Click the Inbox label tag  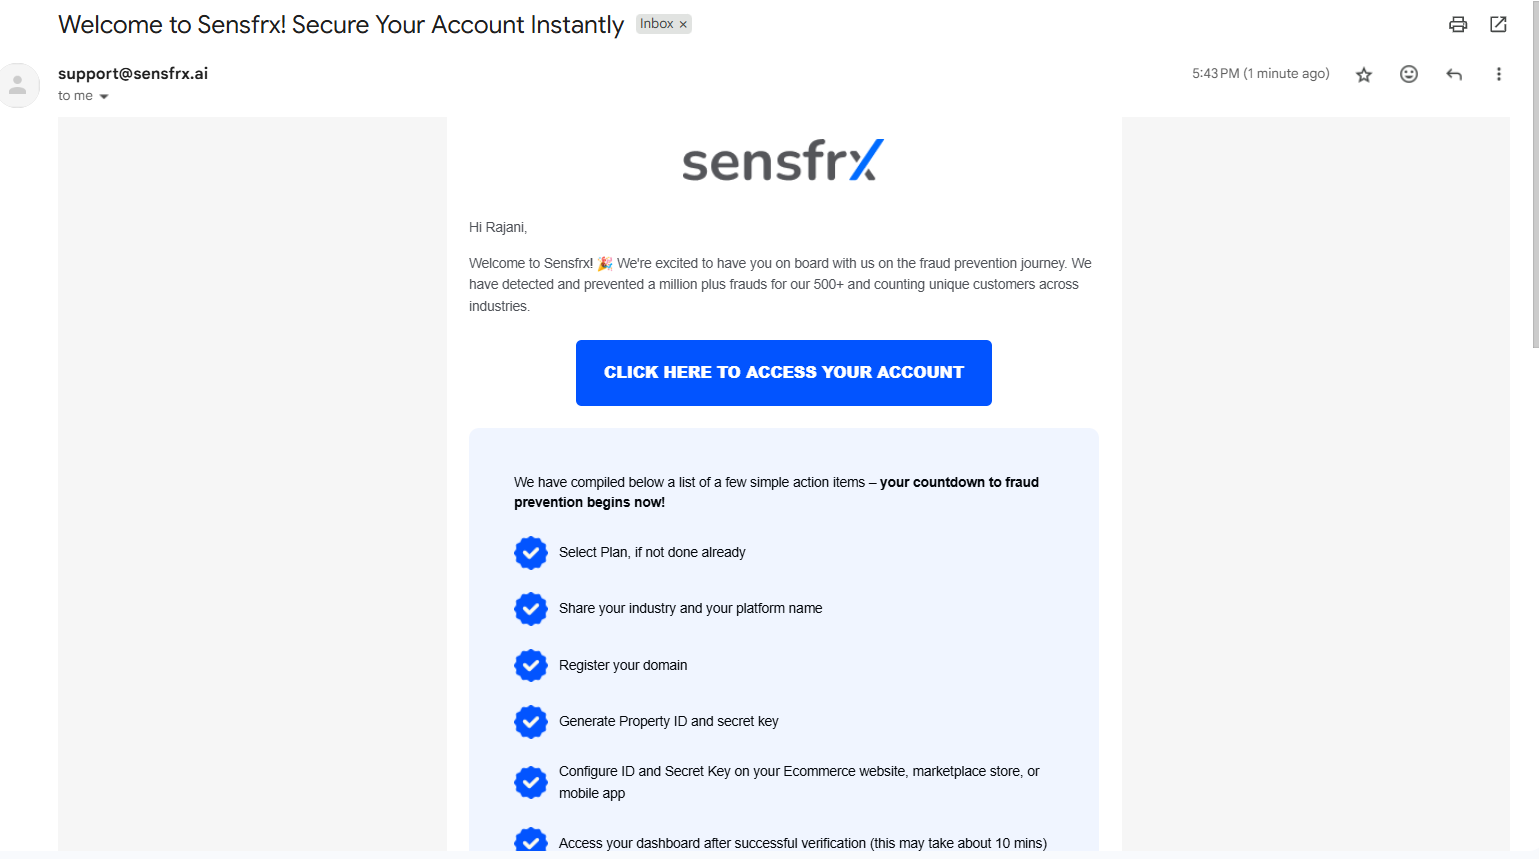pyautogui.click(x=657, y=24)
